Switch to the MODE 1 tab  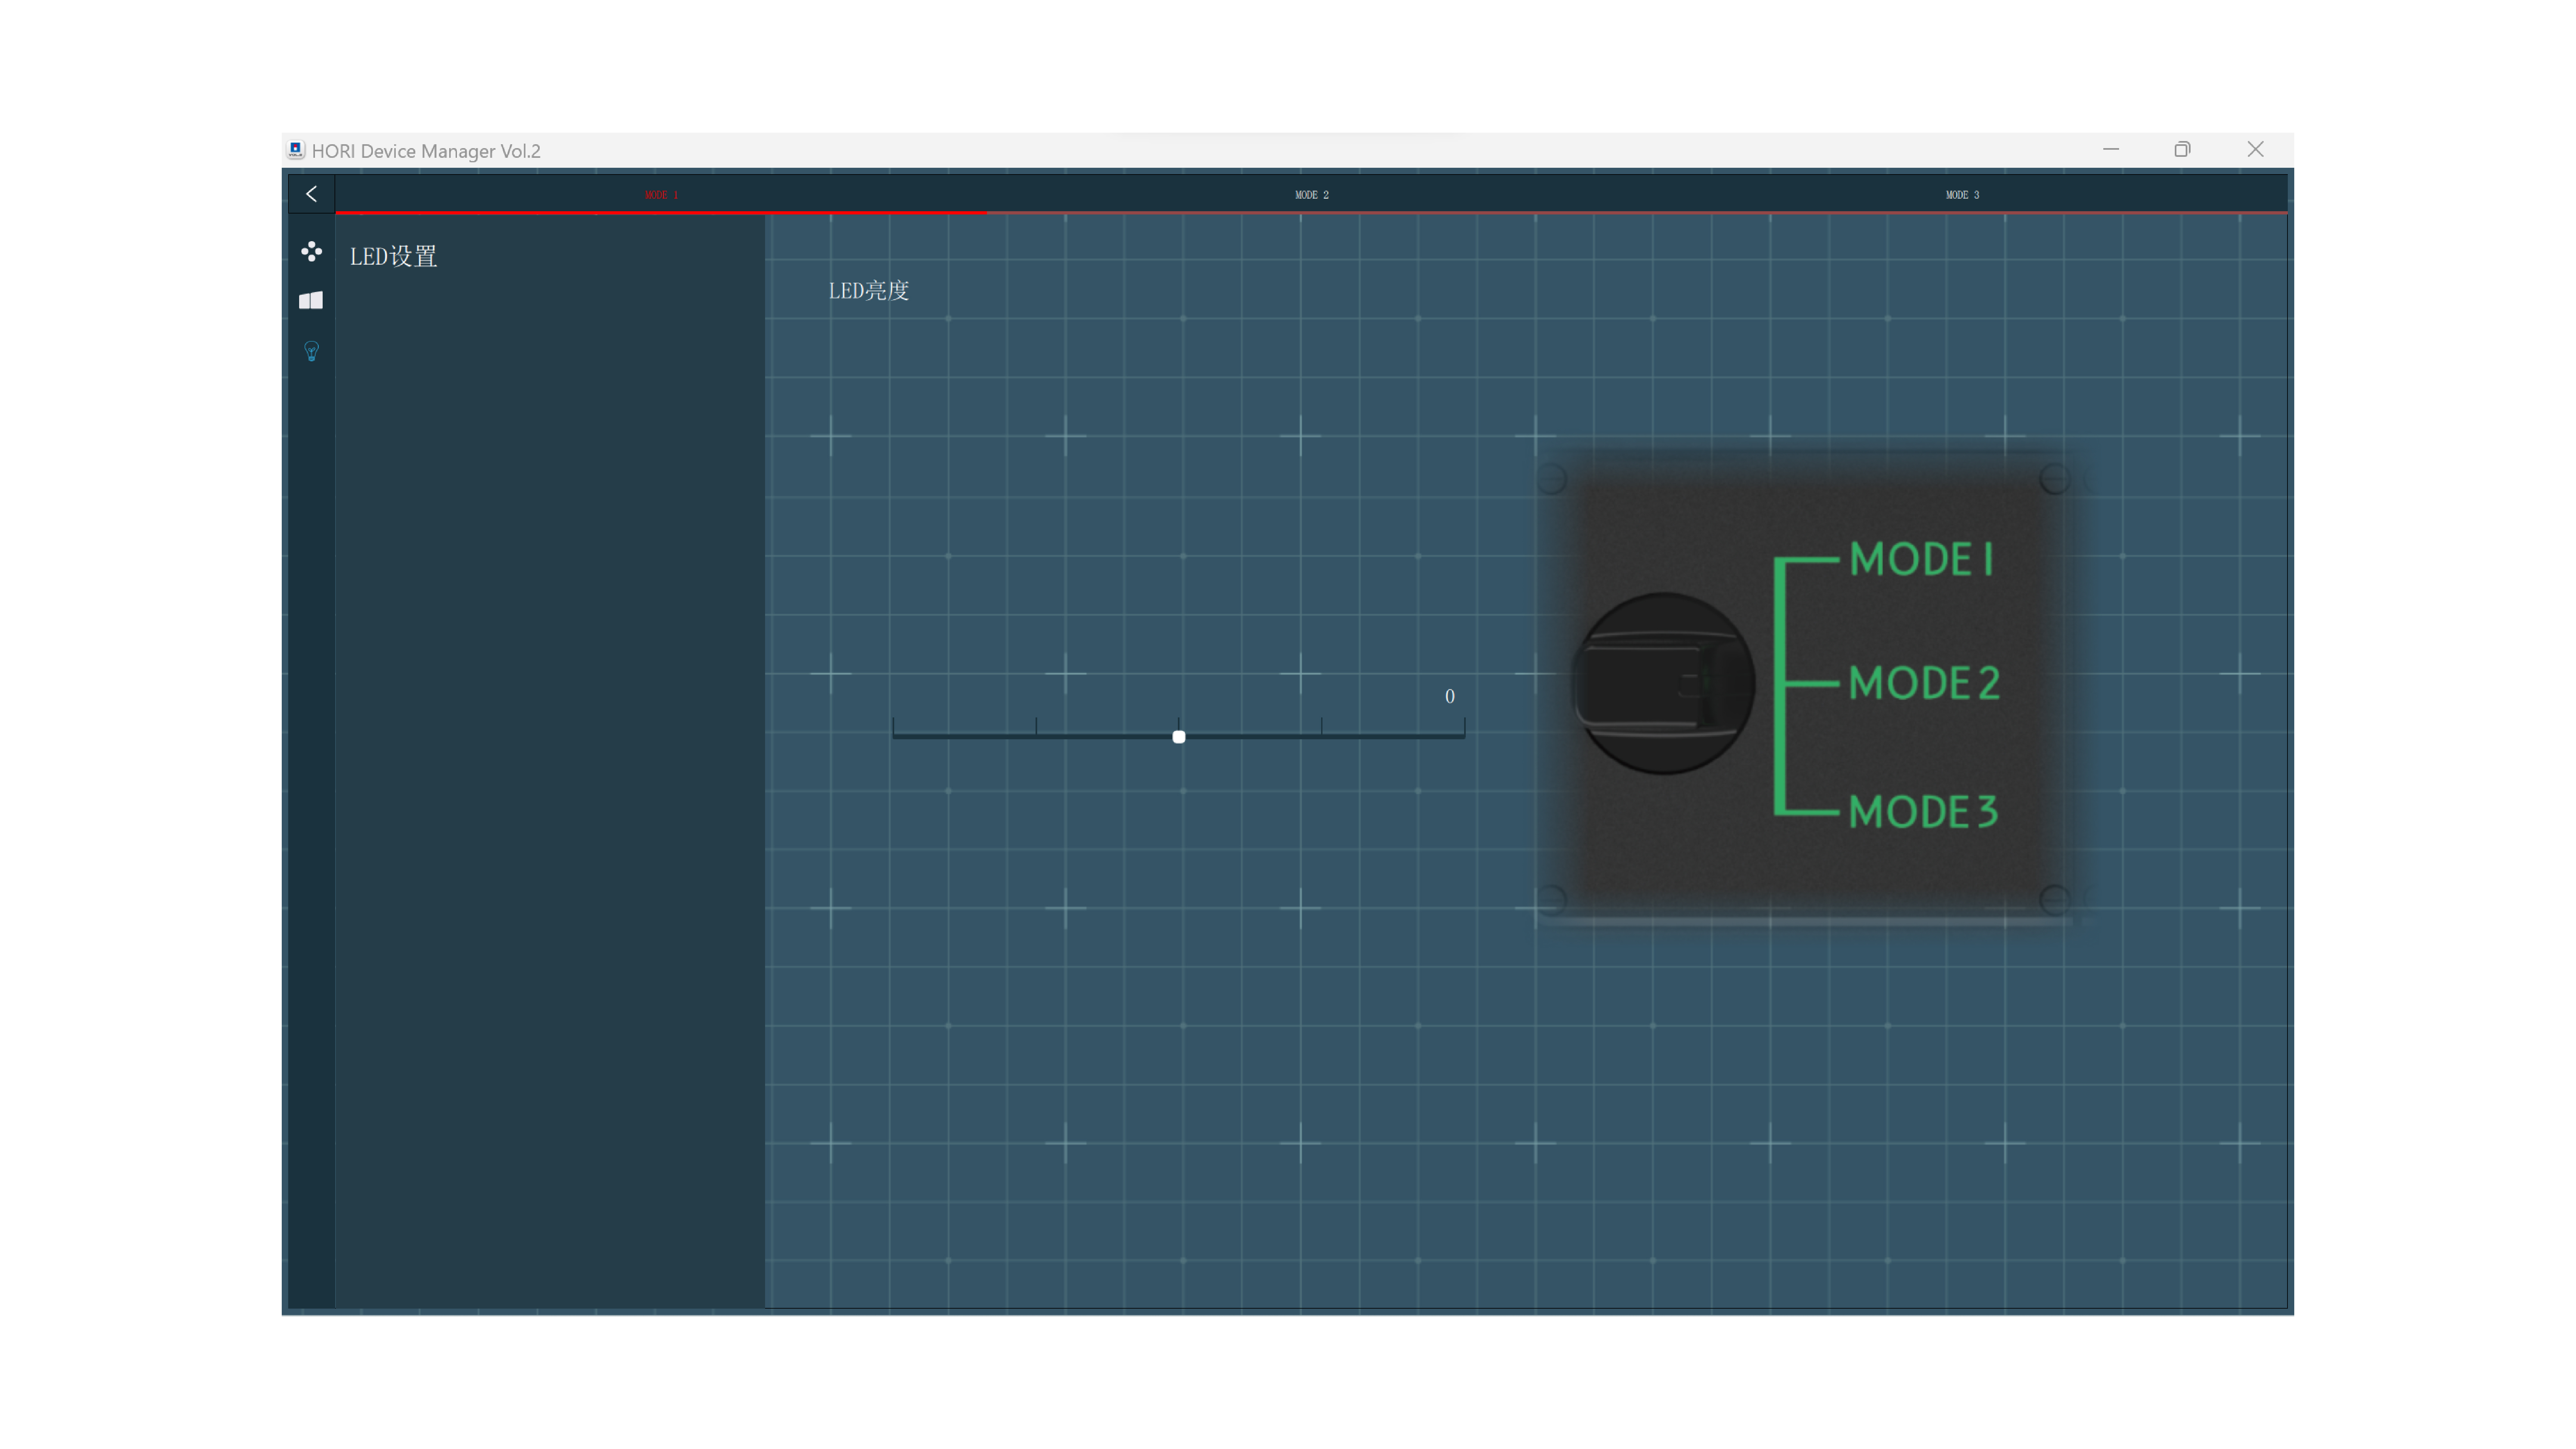pyautogui.click(x=661, y=194)
